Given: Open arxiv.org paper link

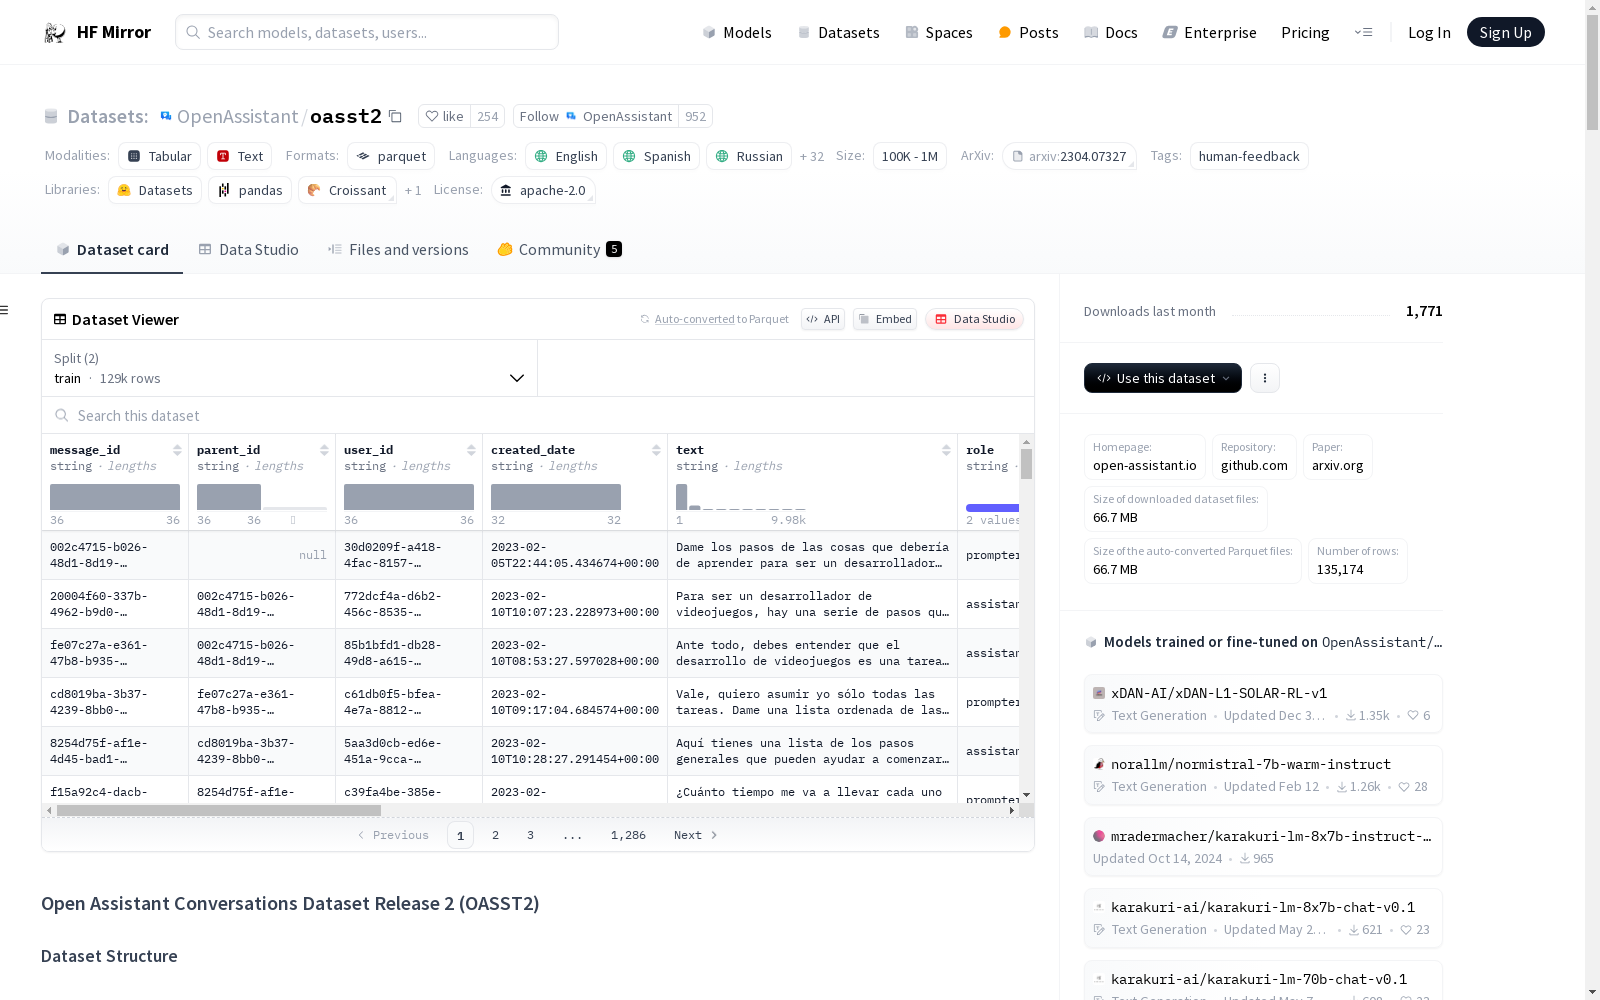Looking at the screenshot, I should (x=1338, y=457).
